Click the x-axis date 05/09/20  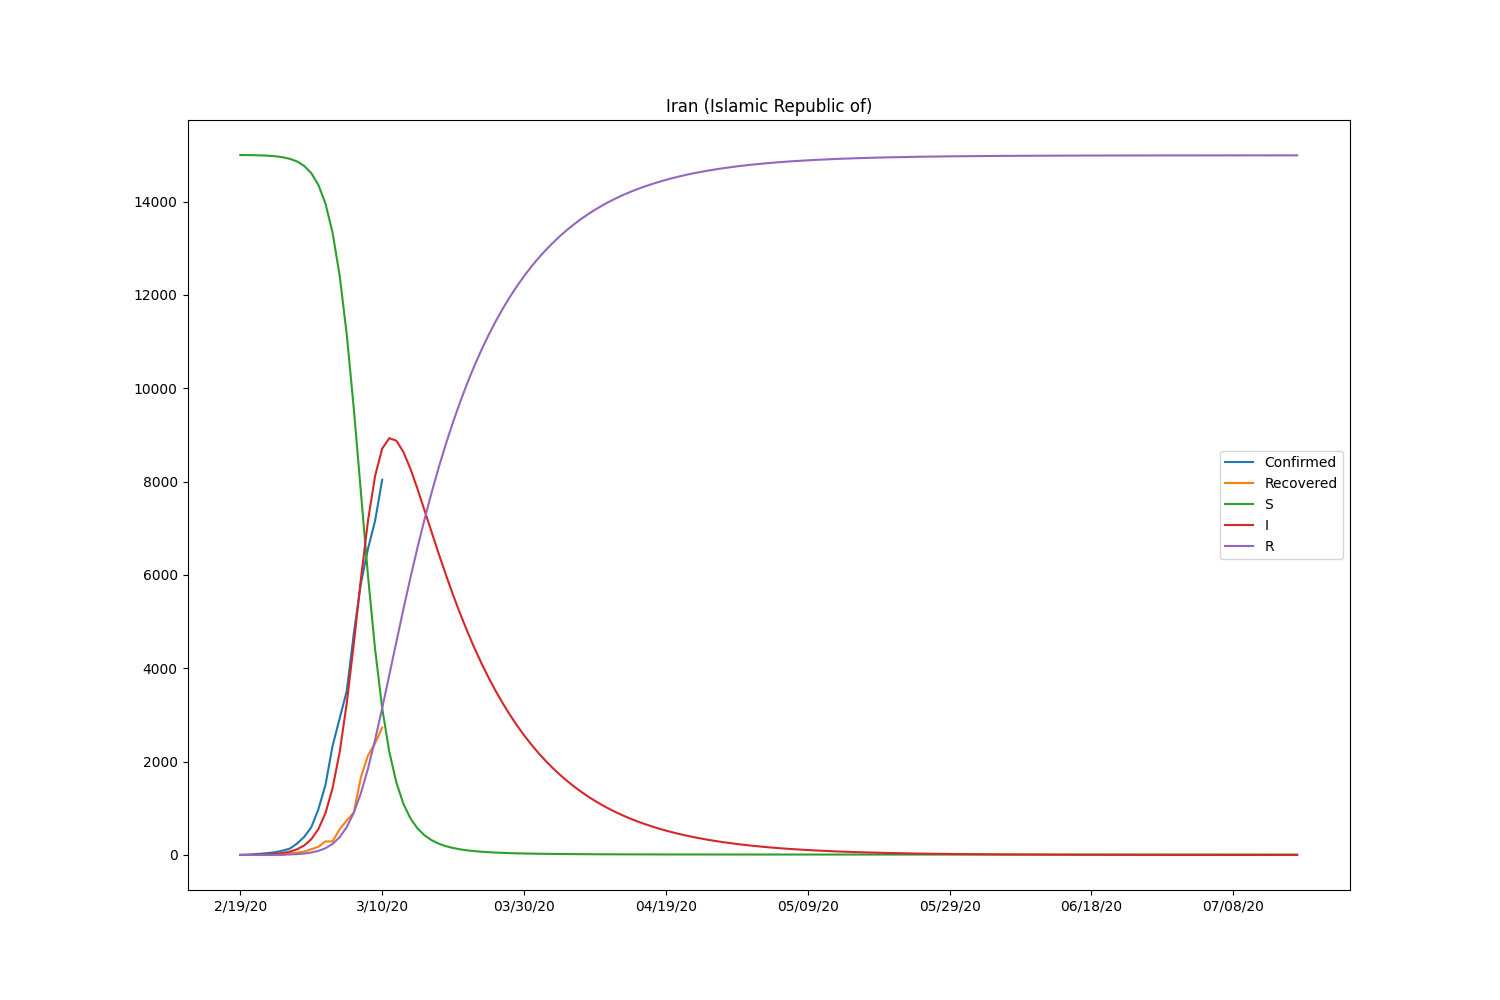tap(808, 907)
